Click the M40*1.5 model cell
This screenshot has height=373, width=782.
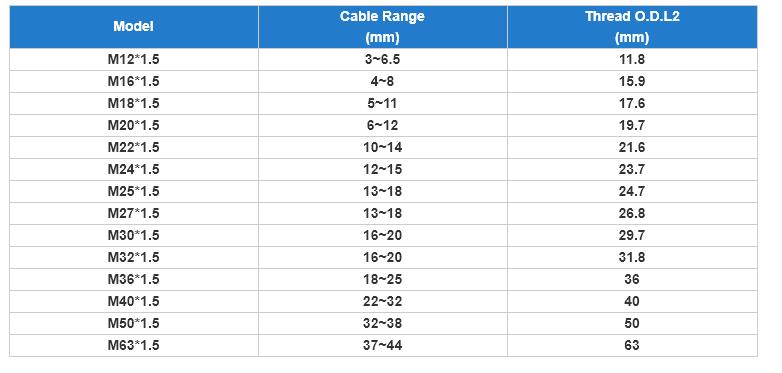pyautogui.click(x=134, y=301)
